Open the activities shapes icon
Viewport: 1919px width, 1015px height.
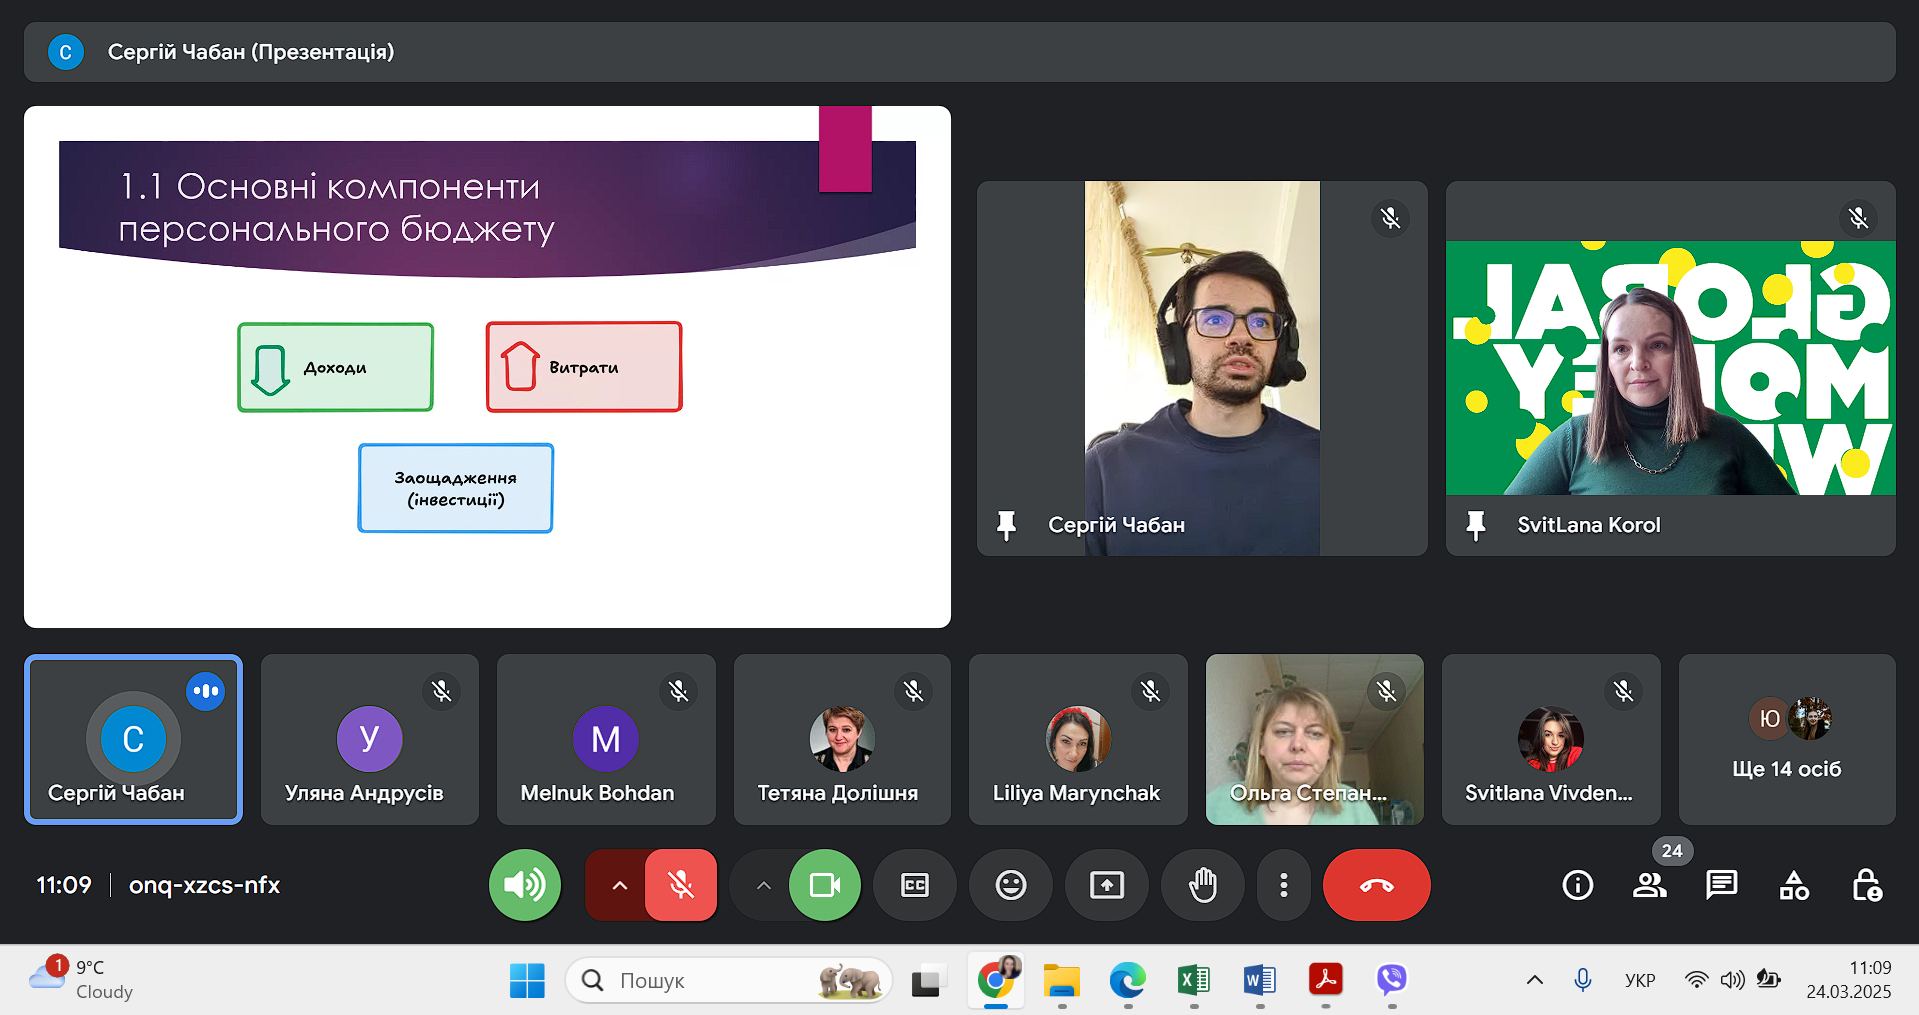pyautogui.click(x=1794, y=885)
